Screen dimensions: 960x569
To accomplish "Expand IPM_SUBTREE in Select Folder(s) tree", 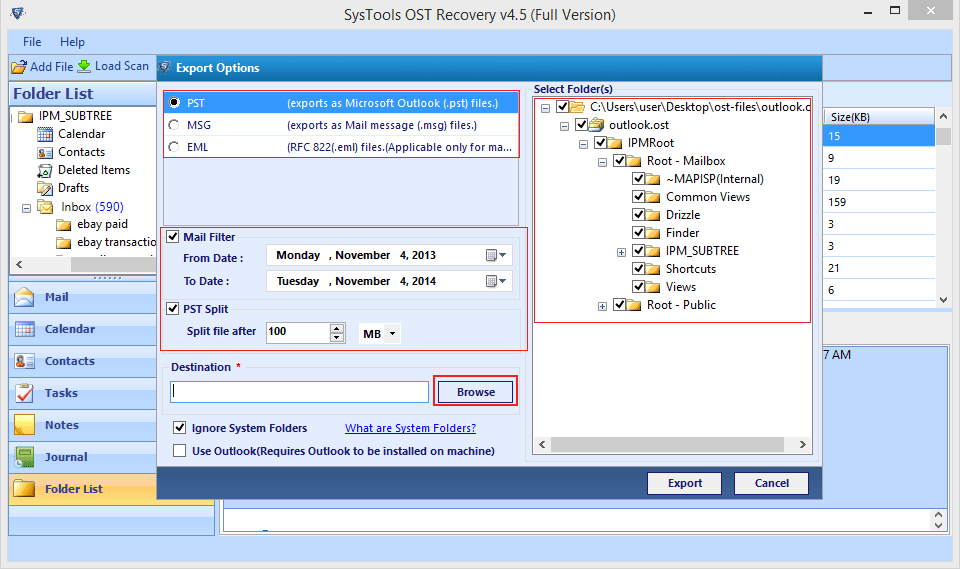I will tap(621, 252).
